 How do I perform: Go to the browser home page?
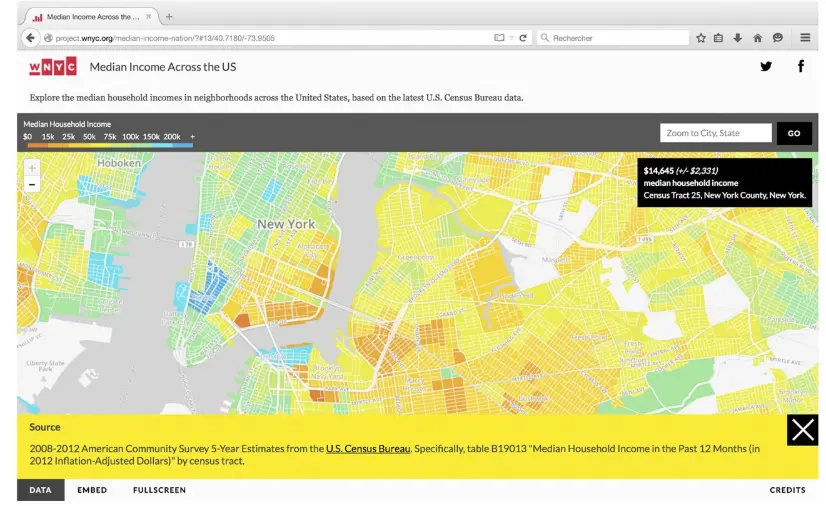tap(757, 38)
